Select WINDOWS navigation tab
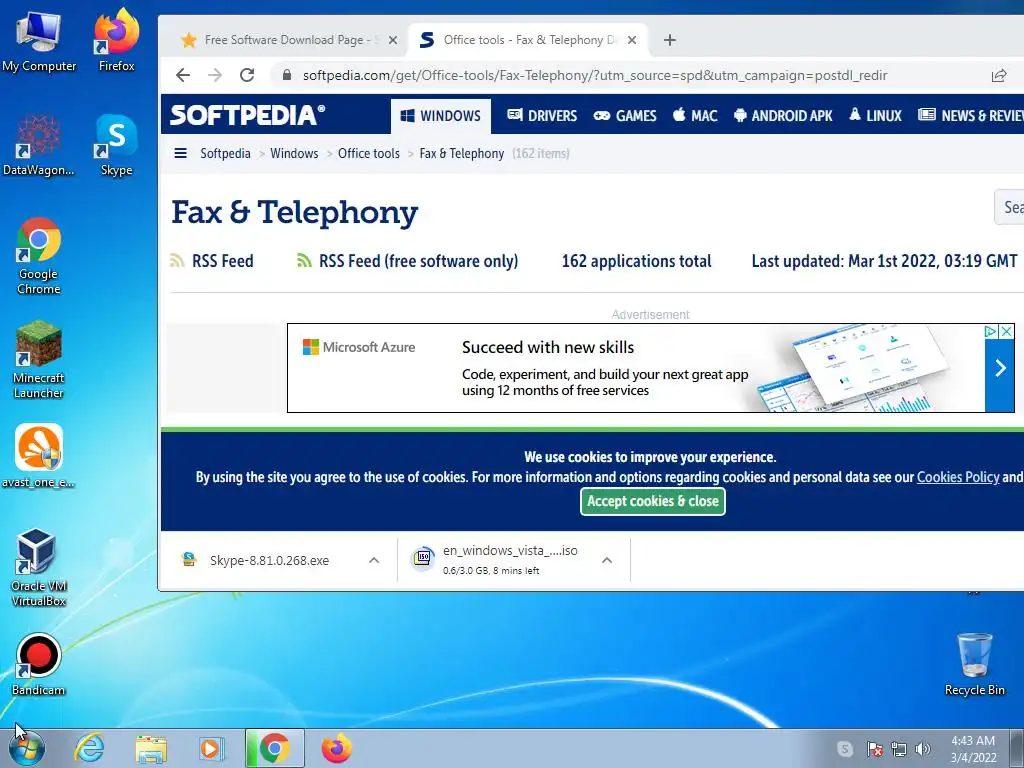 [x=441, y=116]
